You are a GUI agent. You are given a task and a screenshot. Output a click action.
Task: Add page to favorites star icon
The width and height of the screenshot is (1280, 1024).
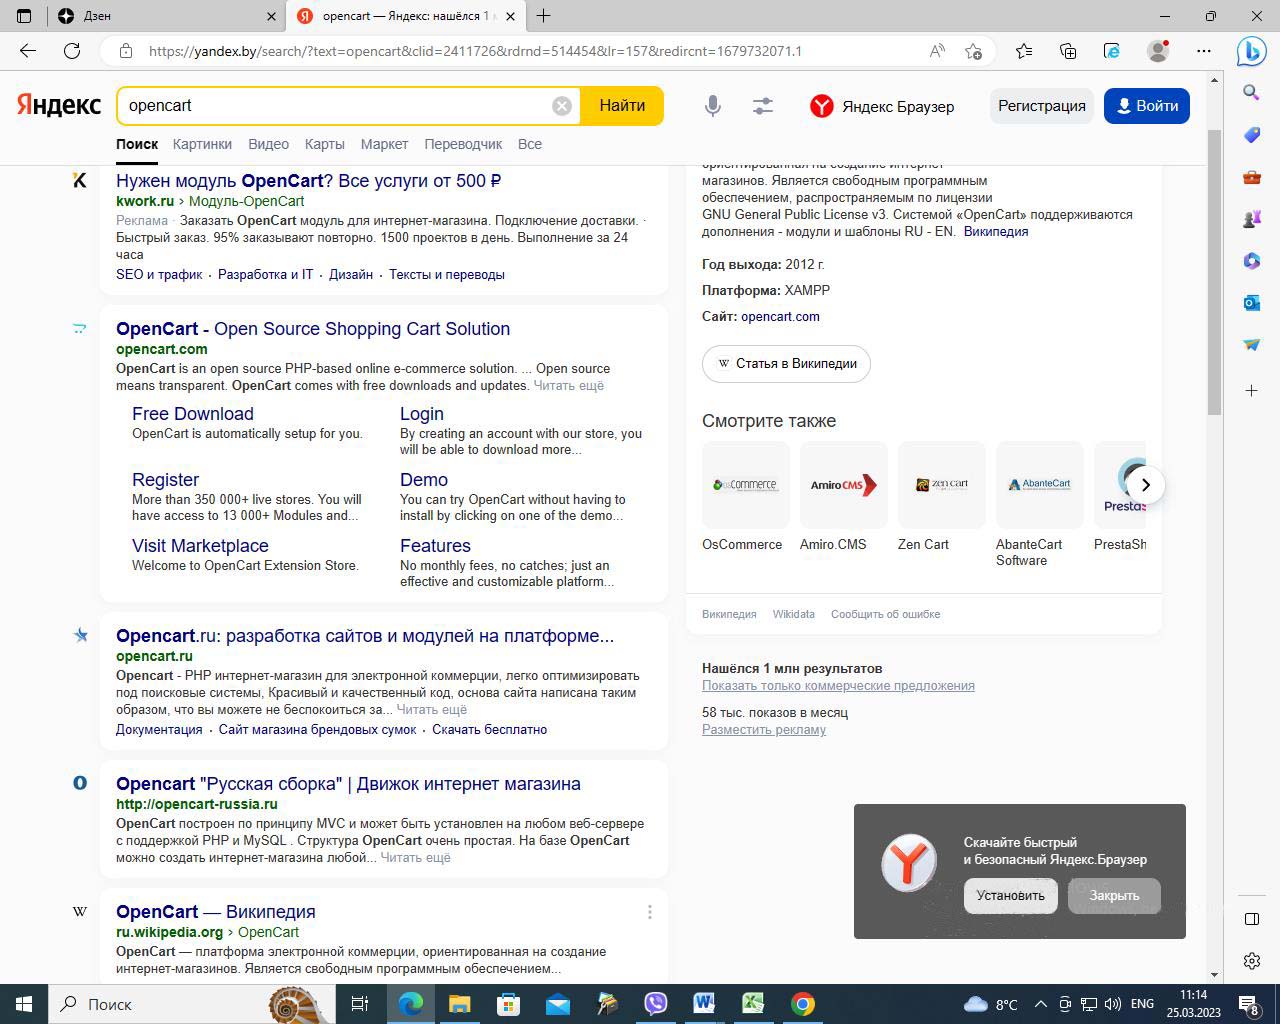click(973, 51)
